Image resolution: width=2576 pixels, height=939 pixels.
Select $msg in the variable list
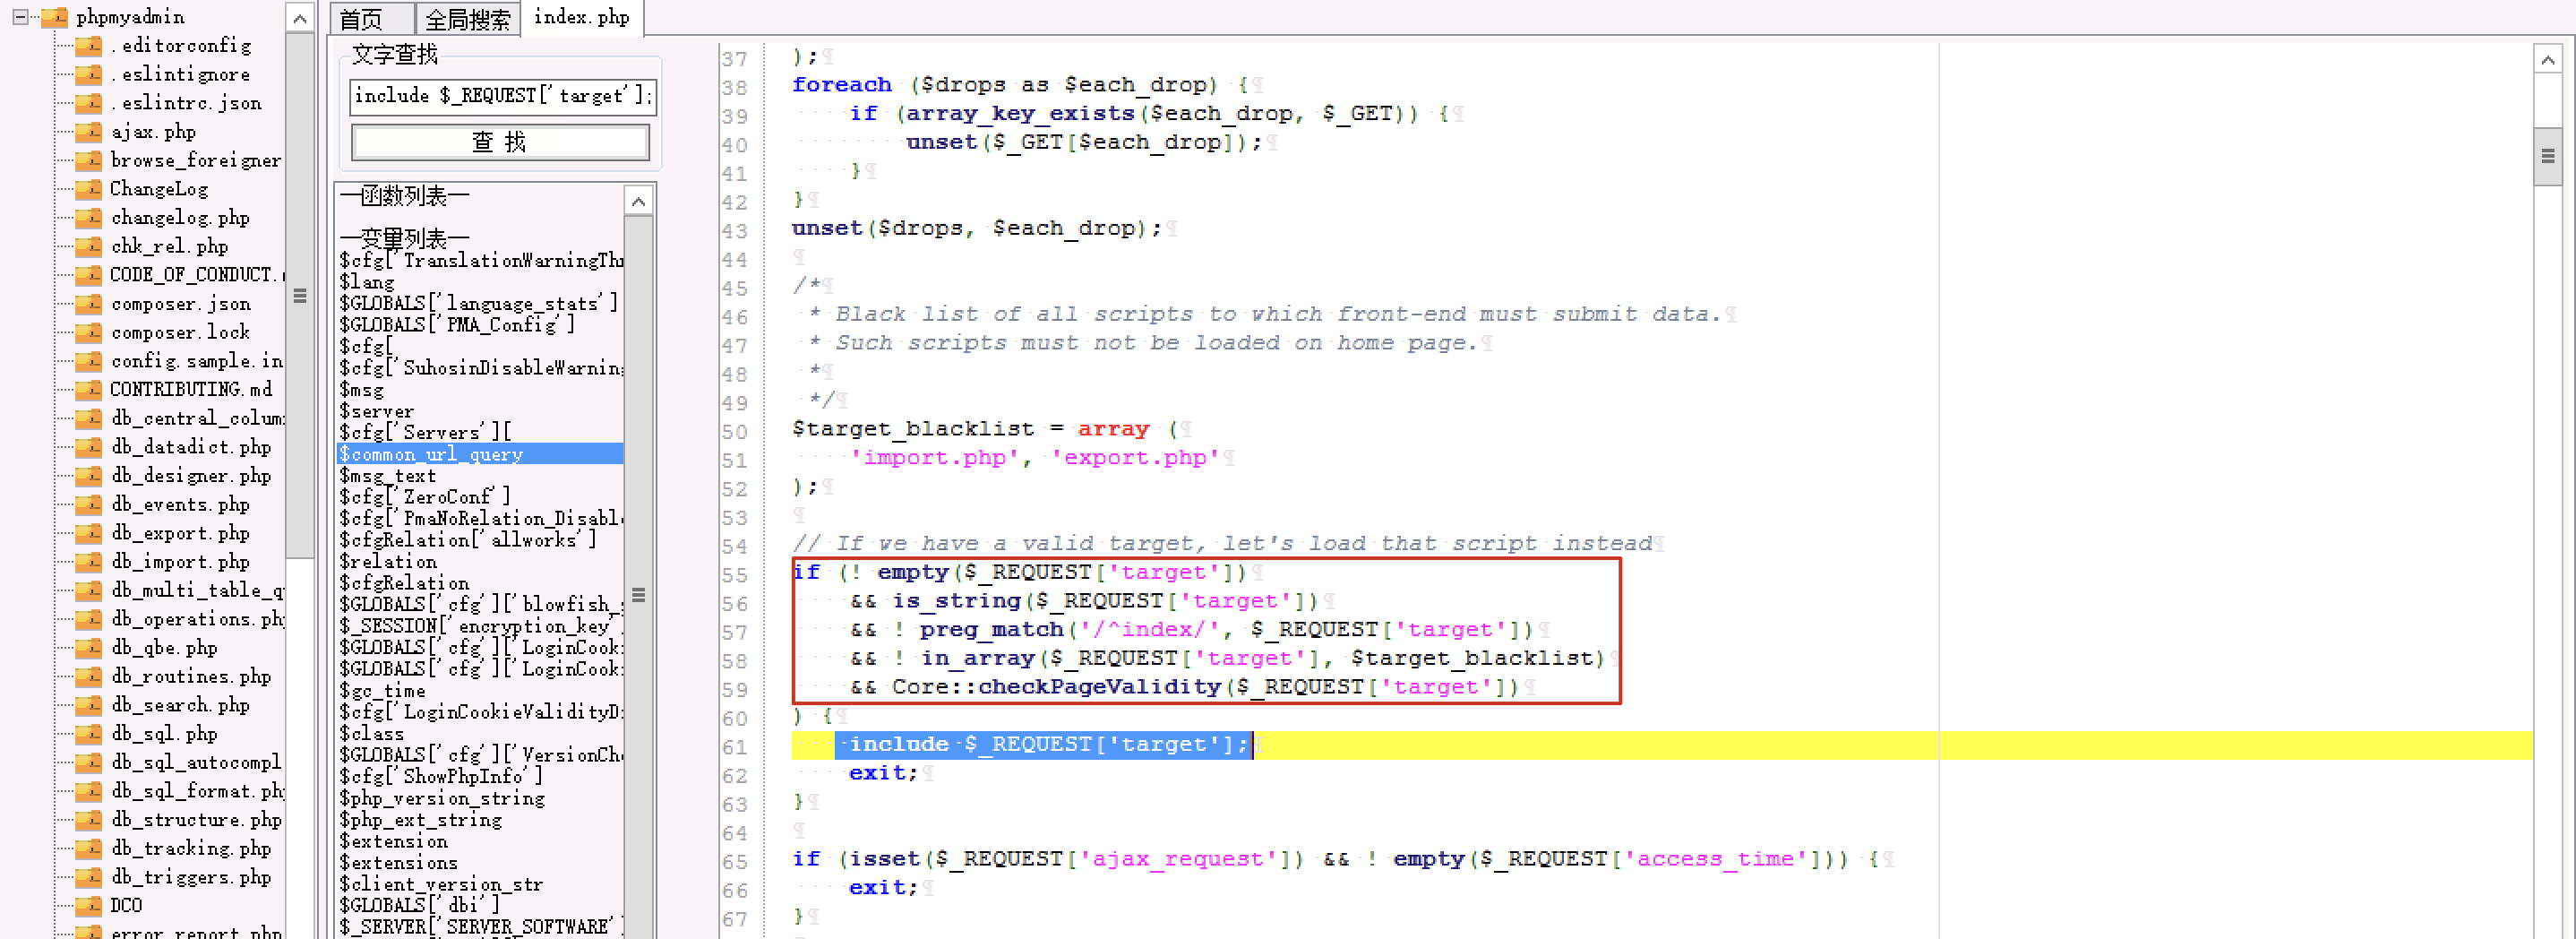point(362,389)
